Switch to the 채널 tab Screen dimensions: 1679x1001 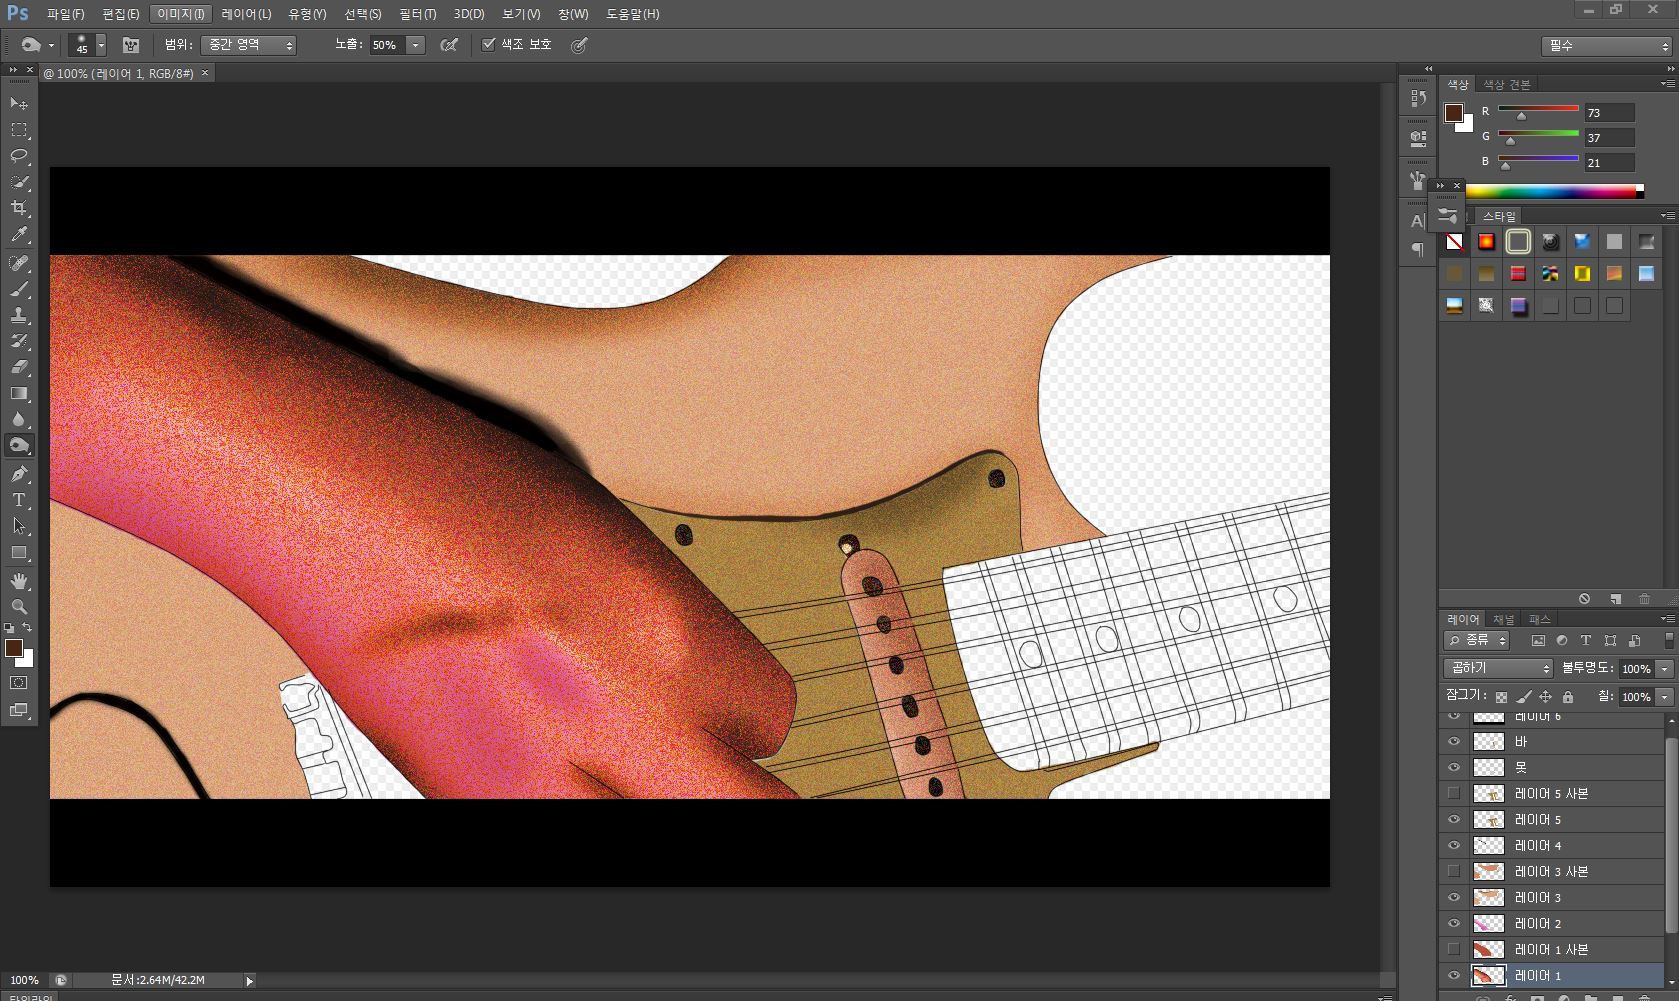1503,620
